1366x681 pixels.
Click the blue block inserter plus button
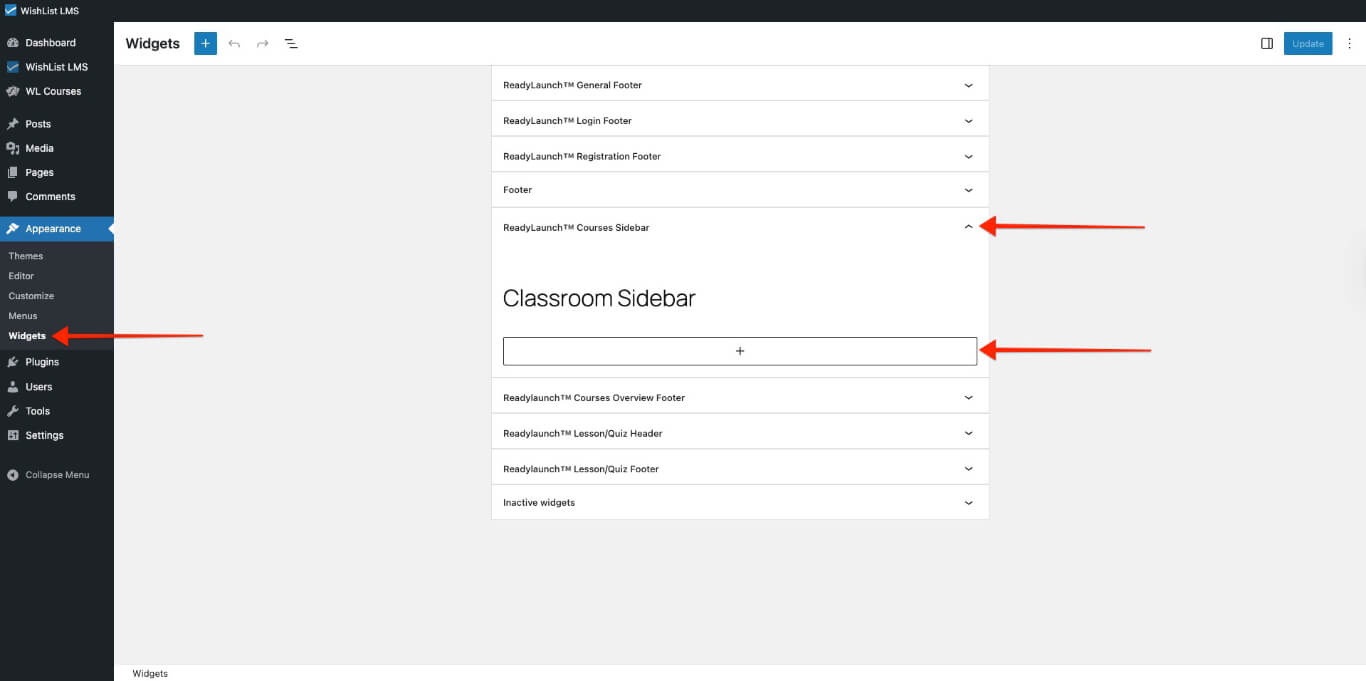click(205, 44)
